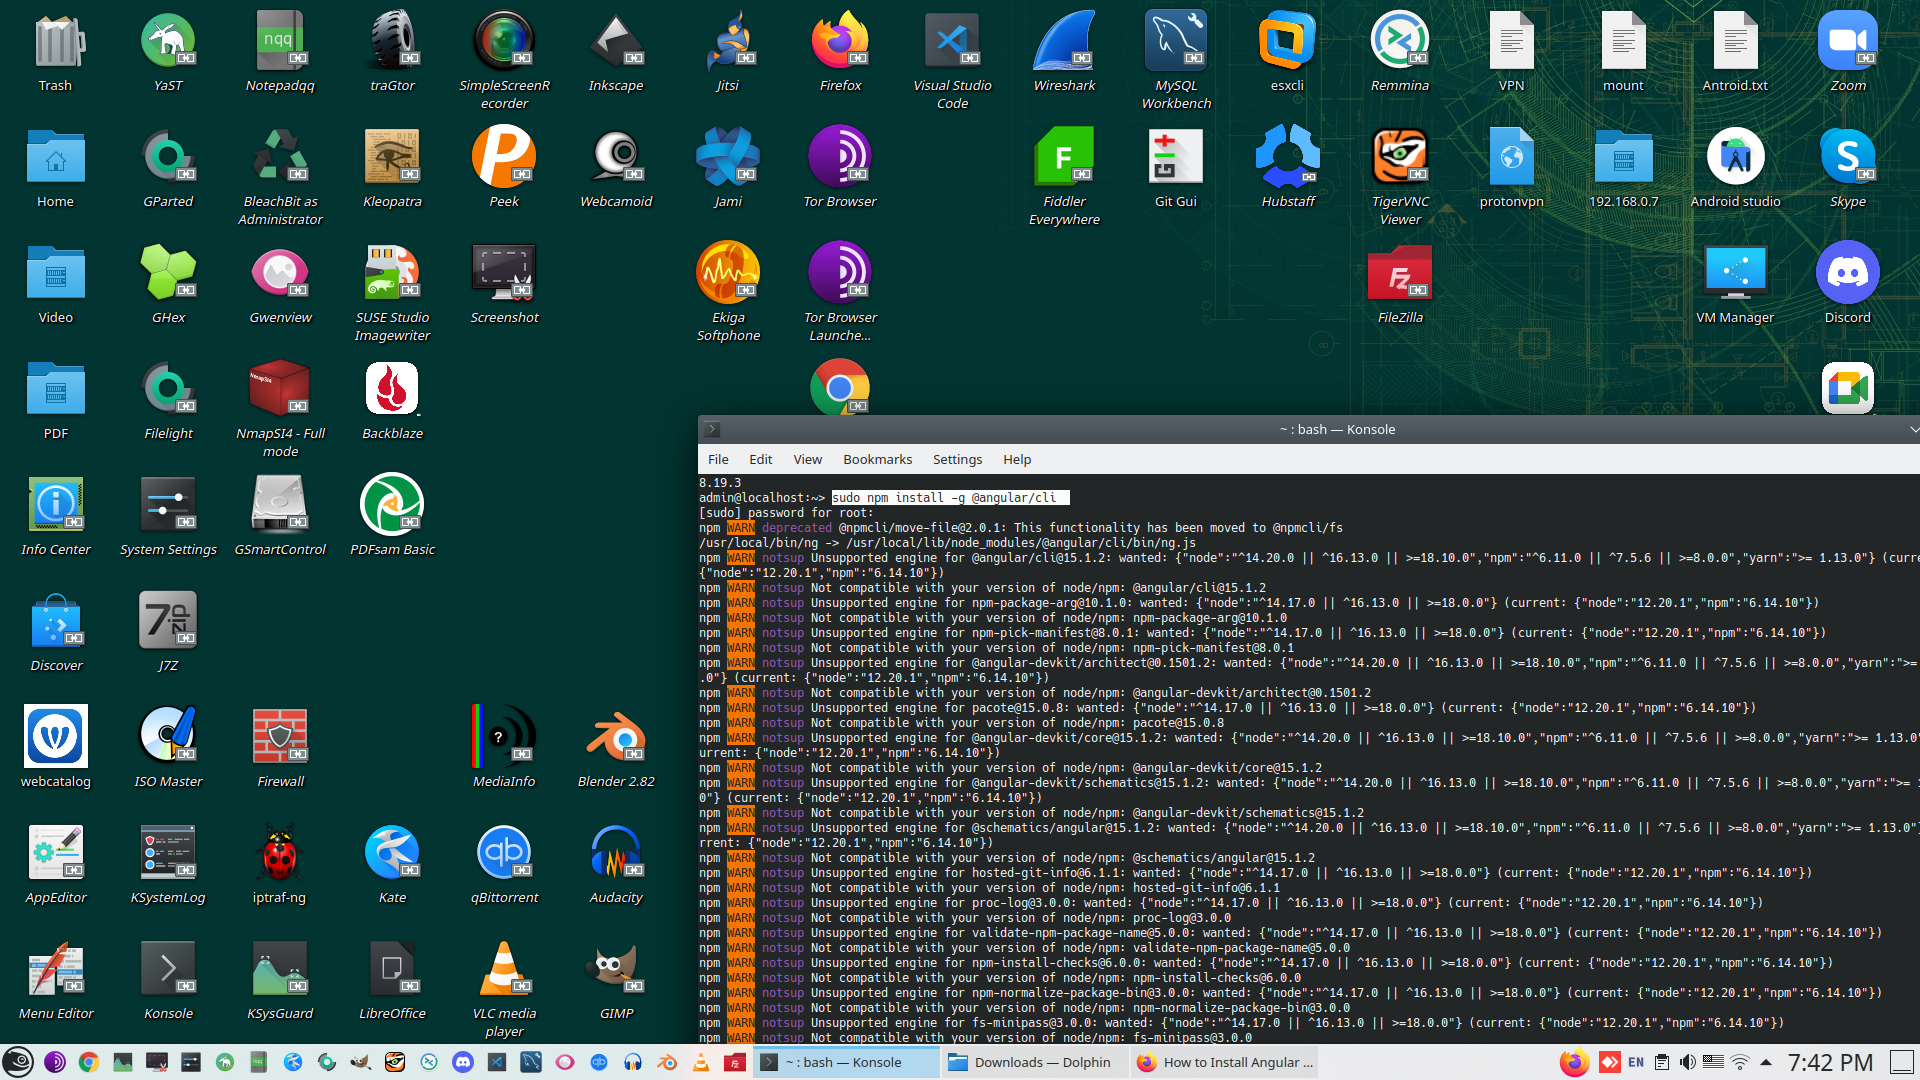The width and height of the screenshot is (1920, 1080).
Task: Open the openSUSE application launcher menu
Action: coord(18,1062)
